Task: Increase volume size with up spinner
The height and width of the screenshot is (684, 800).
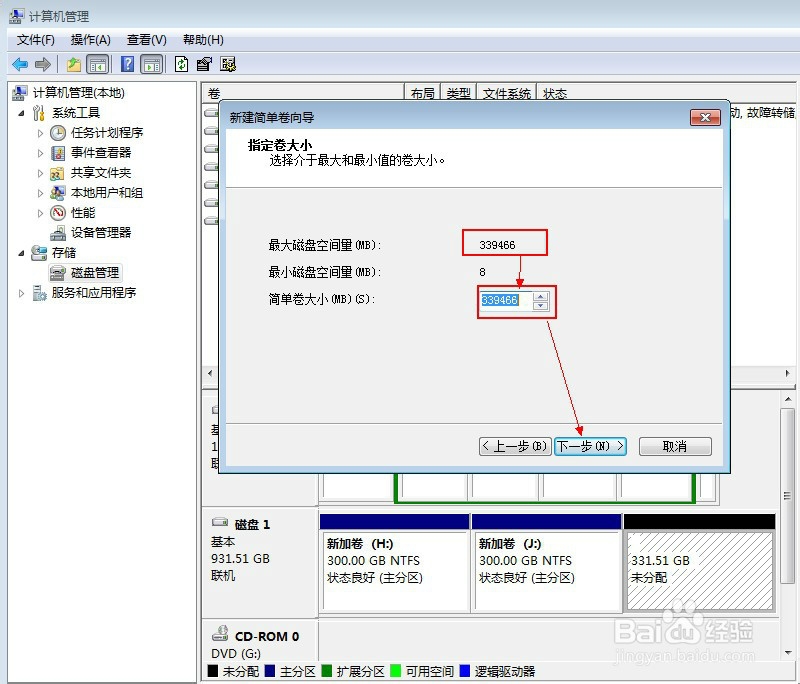Action: pyautogui.click(x=540, y=296)
